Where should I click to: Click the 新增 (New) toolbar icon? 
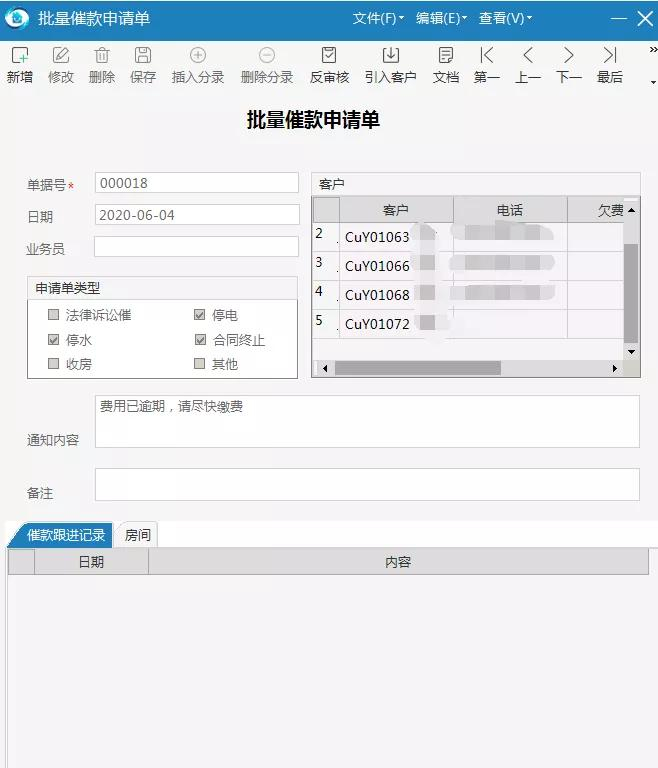20,55
